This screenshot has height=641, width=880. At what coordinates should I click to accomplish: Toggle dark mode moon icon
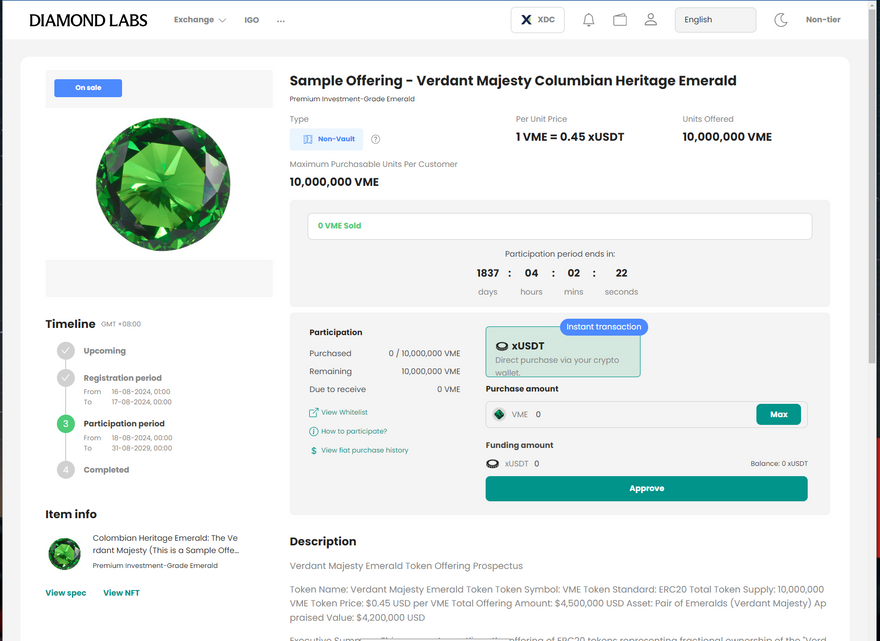(781, 20)
